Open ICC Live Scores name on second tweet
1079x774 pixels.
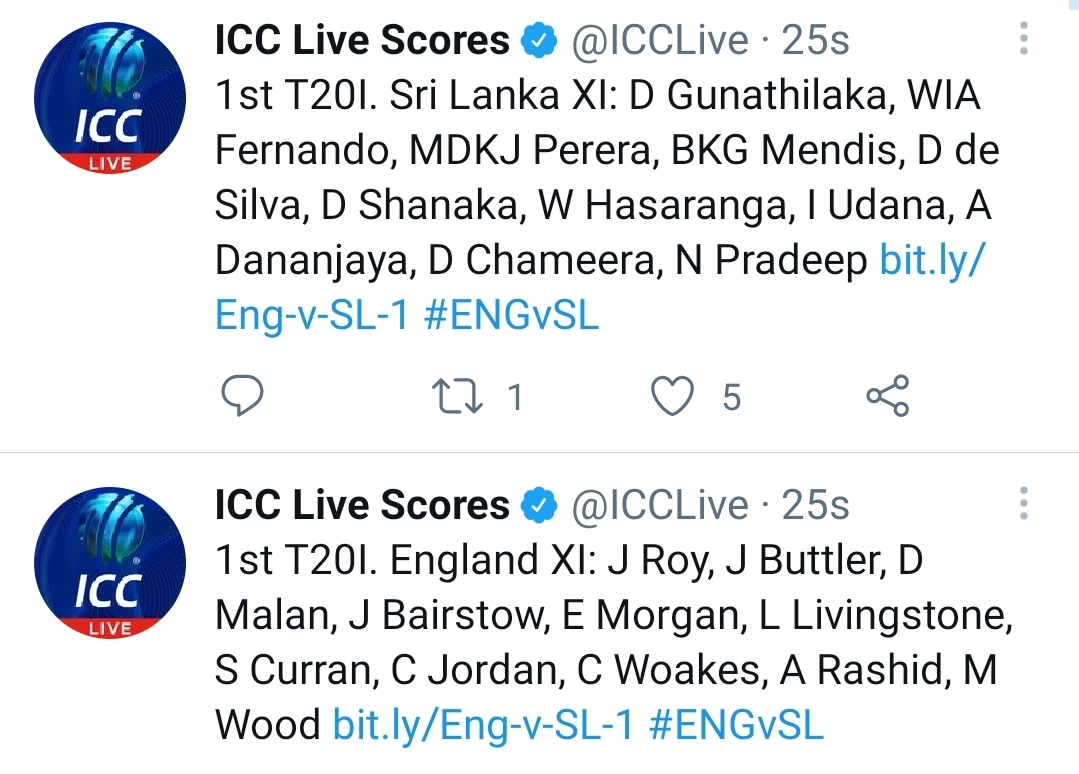coord(362,505)
